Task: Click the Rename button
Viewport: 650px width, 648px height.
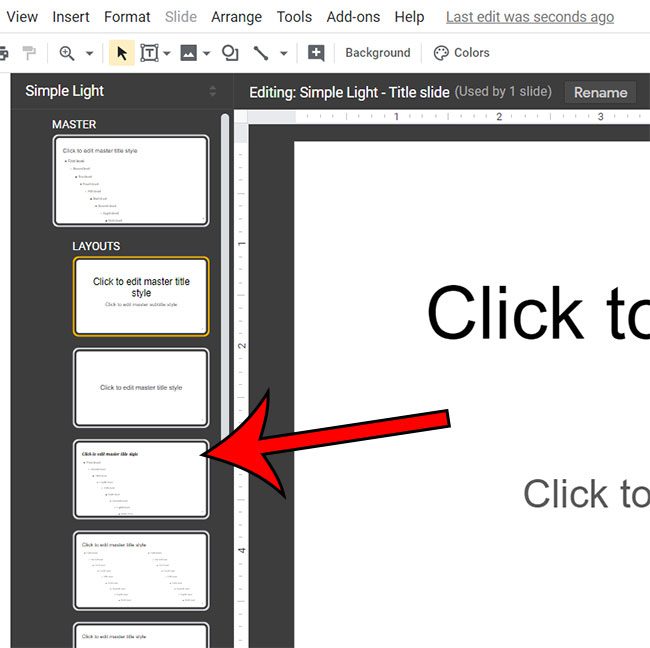Action: [x=600, y=92]
